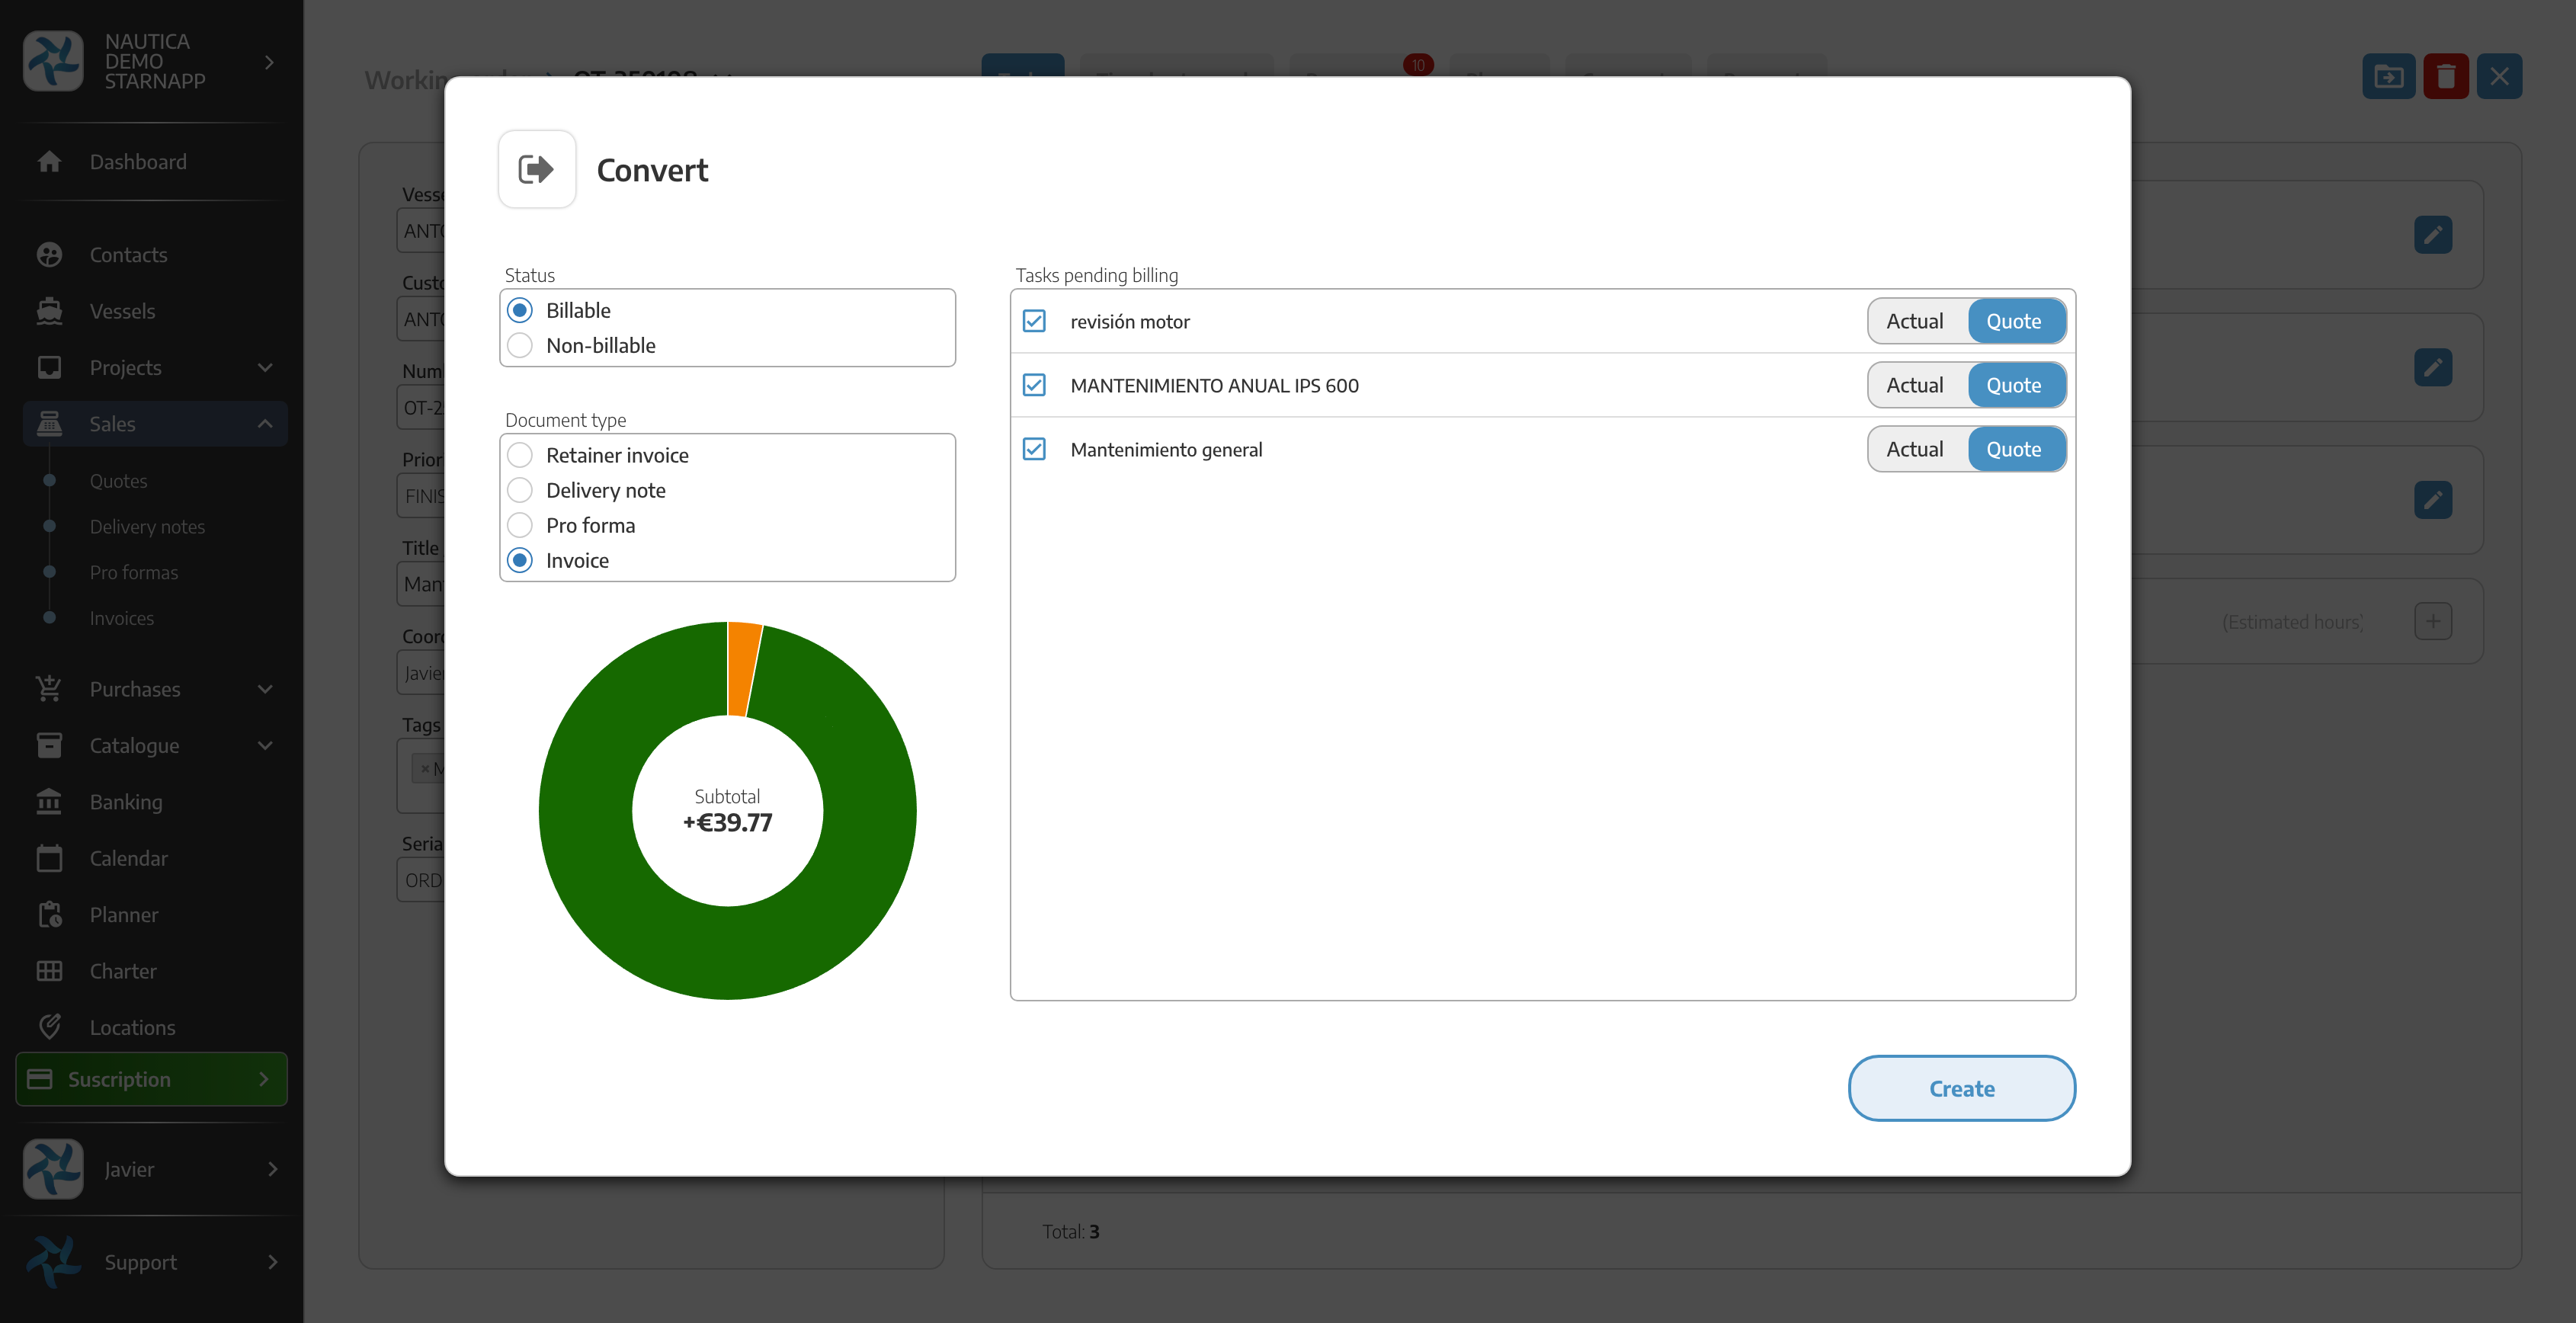Click the Banking building icon
Viewport: 2576px width, 1323px height.
tap(49, 802)
